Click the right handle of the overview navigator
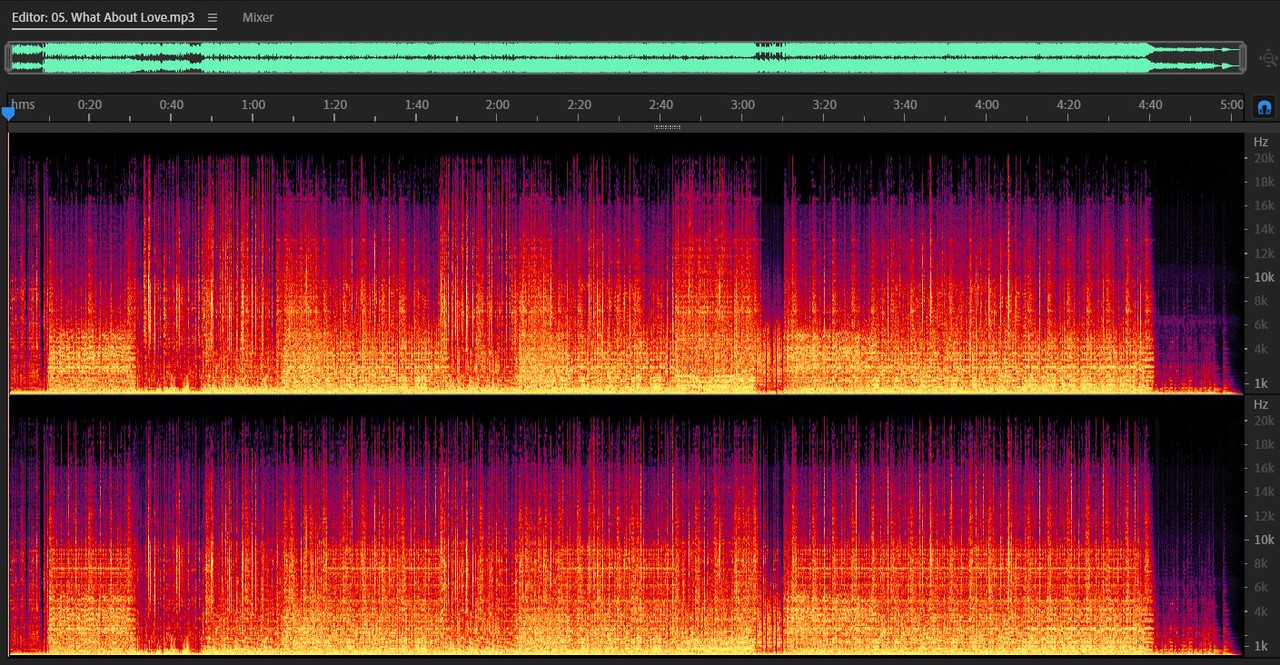Screen dimensions: 1280x665 point(1242,58)
